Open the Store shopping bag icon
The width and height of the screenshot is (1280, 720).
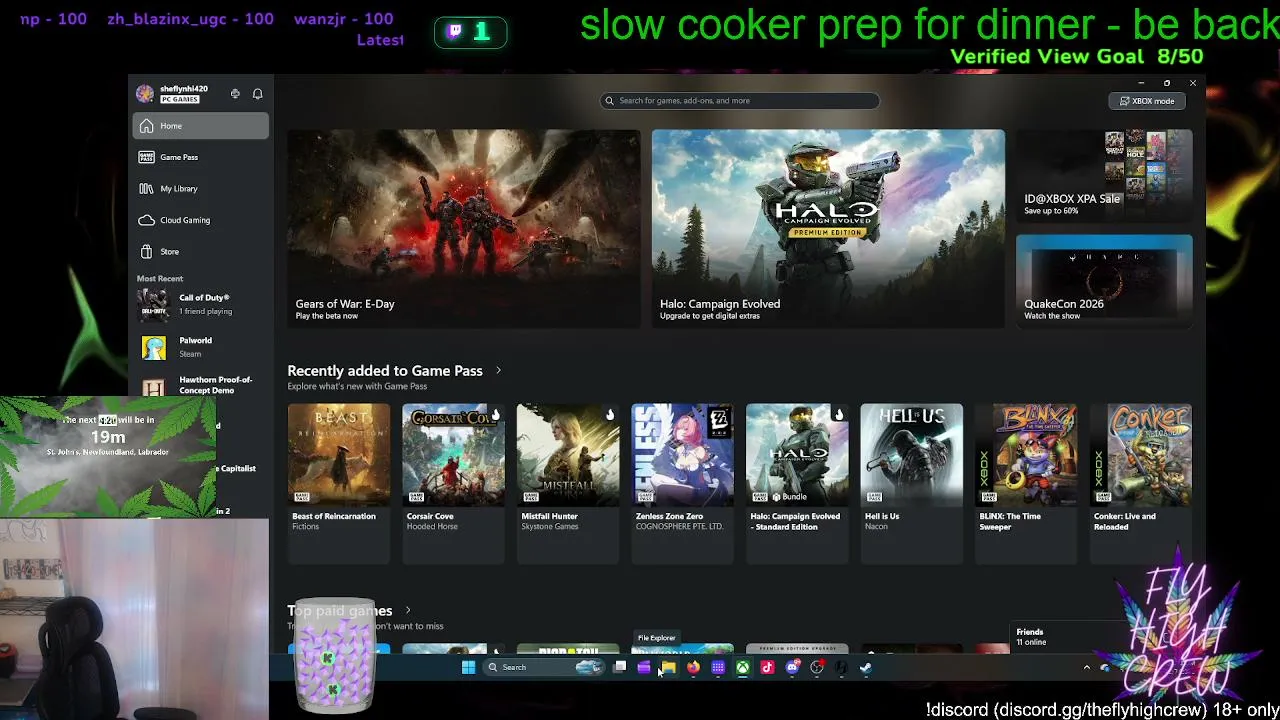tap(147, 251)
